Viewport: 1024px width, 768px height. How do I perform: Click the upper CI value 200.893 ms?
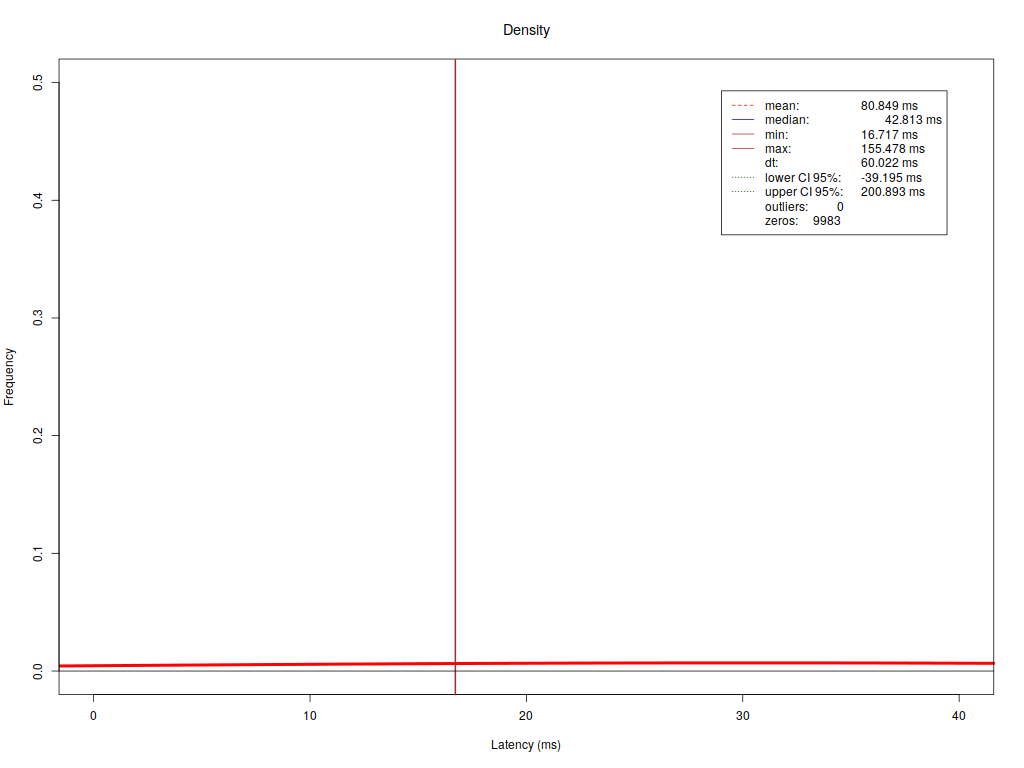(x=893, y=192)
